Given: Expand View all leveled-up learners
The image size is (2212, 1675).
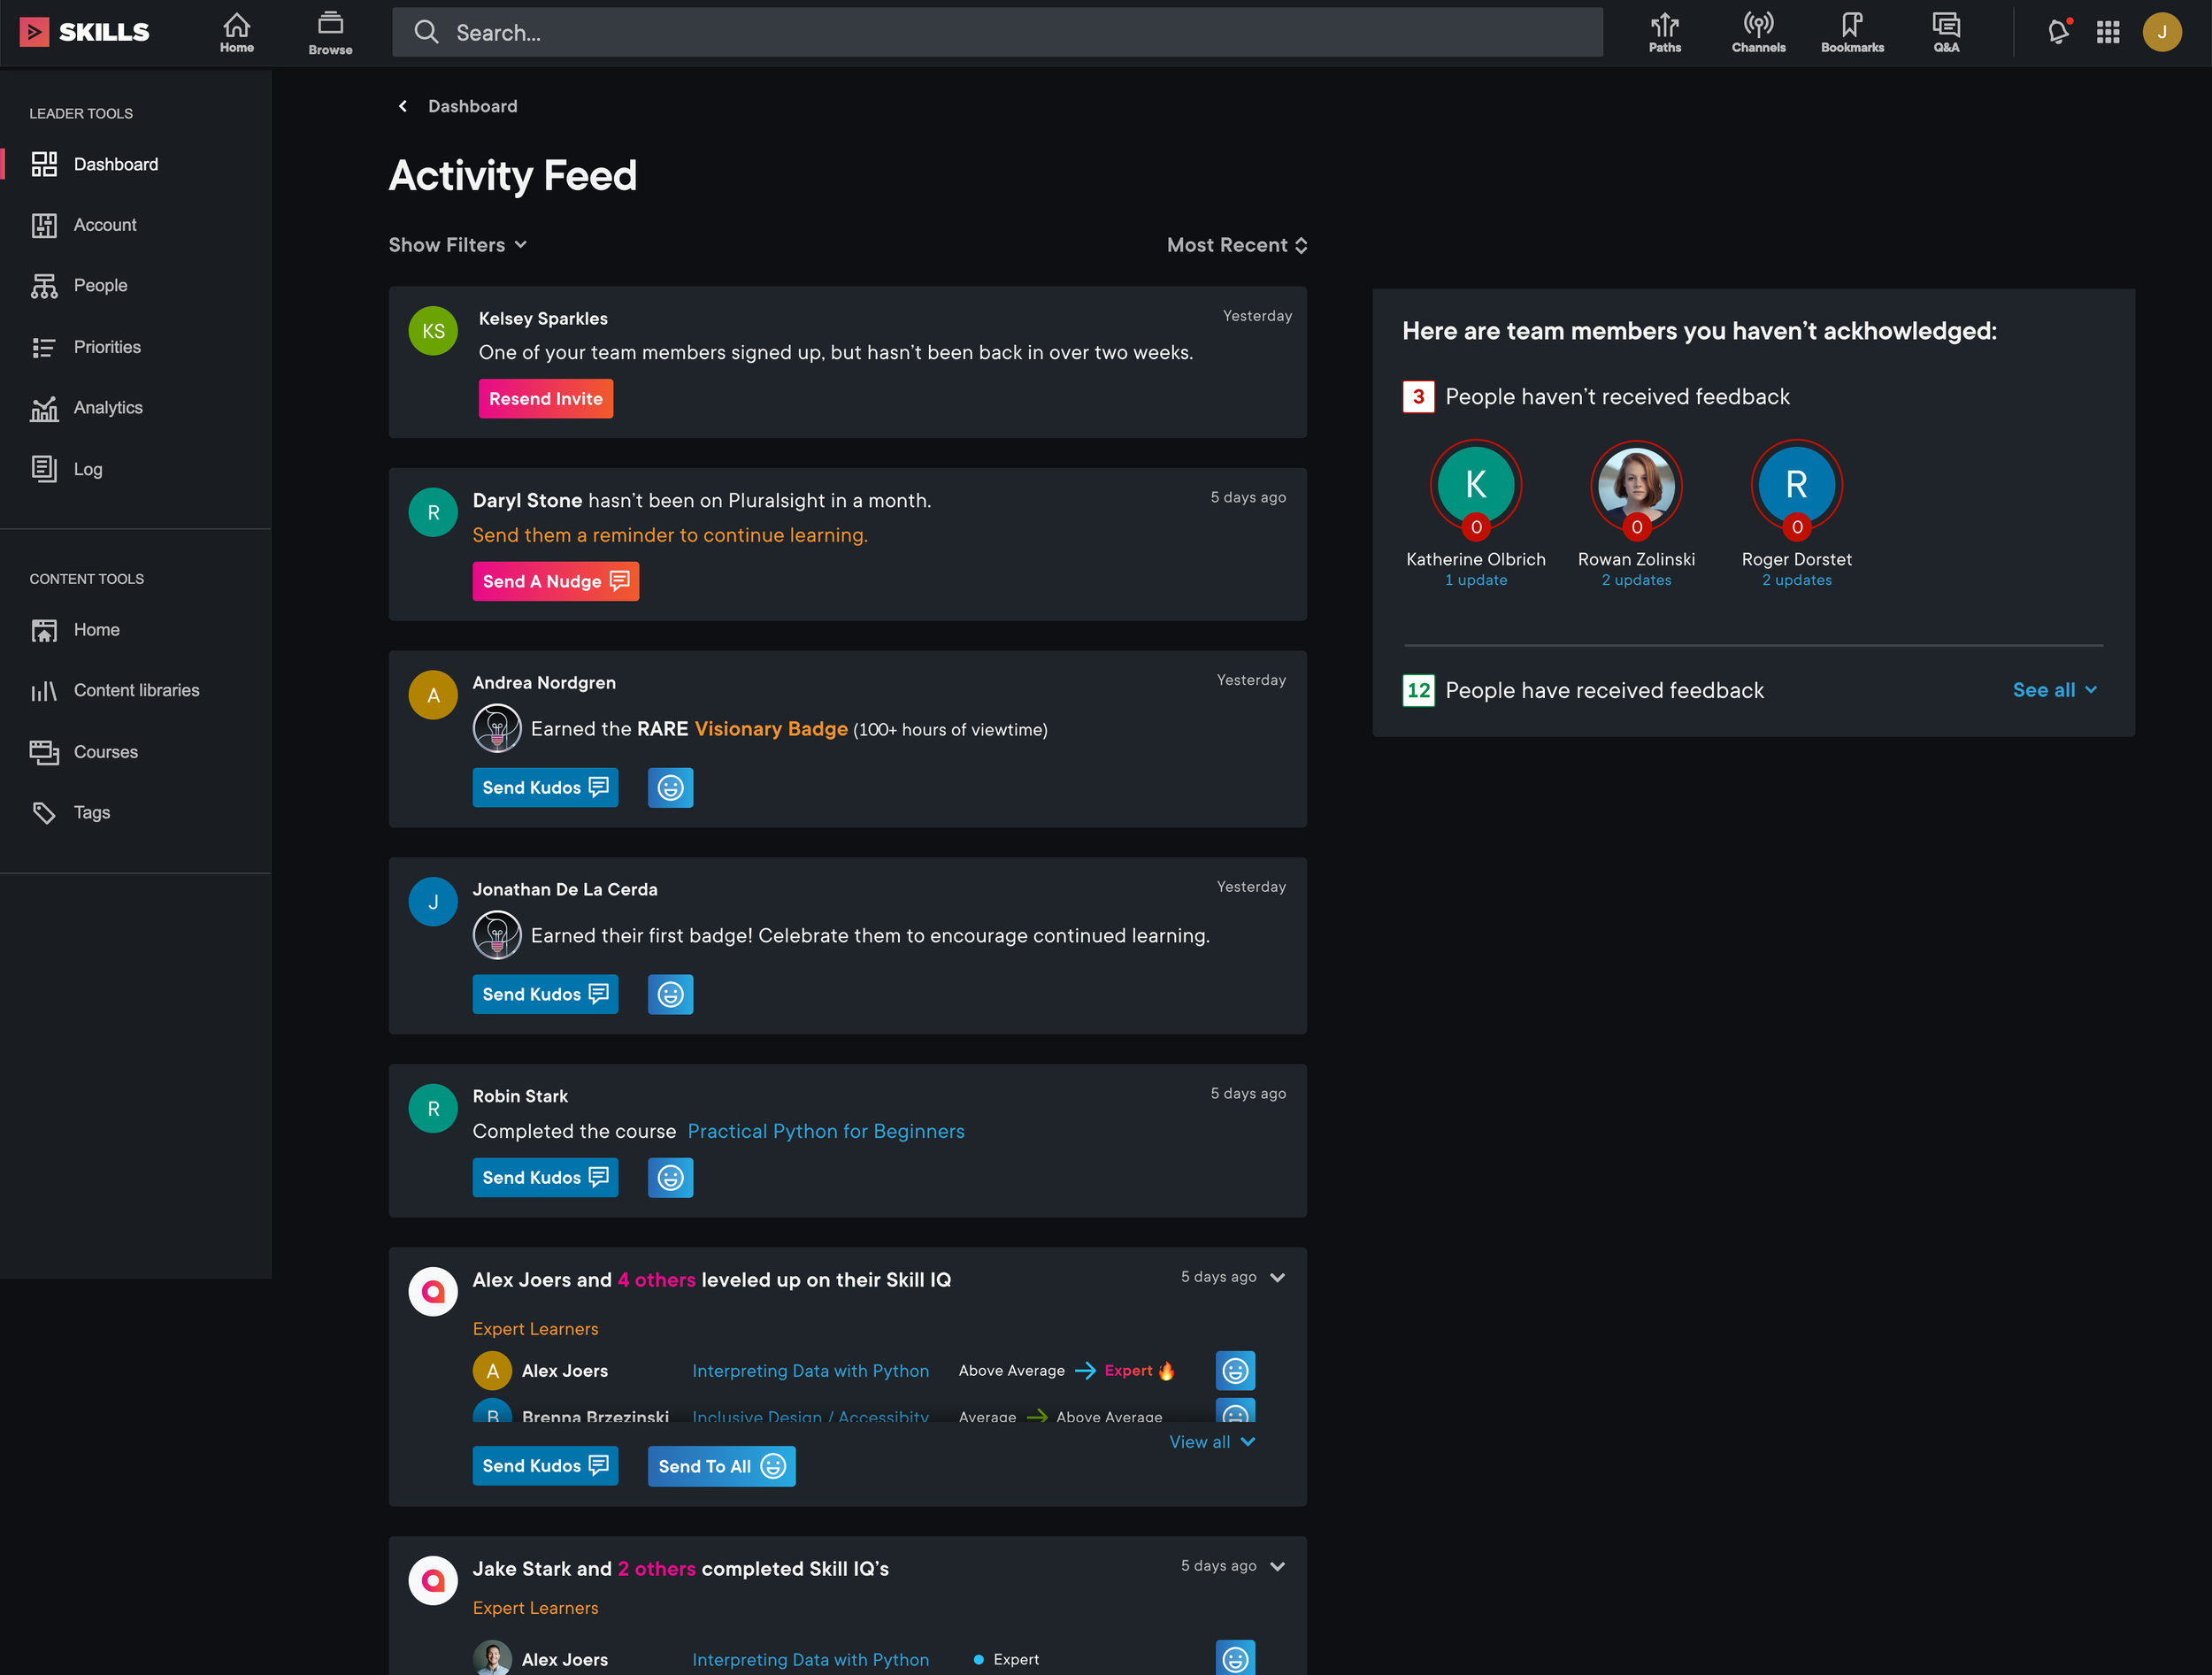Looking at the screenshot, I should [x=1211, y=1442].
